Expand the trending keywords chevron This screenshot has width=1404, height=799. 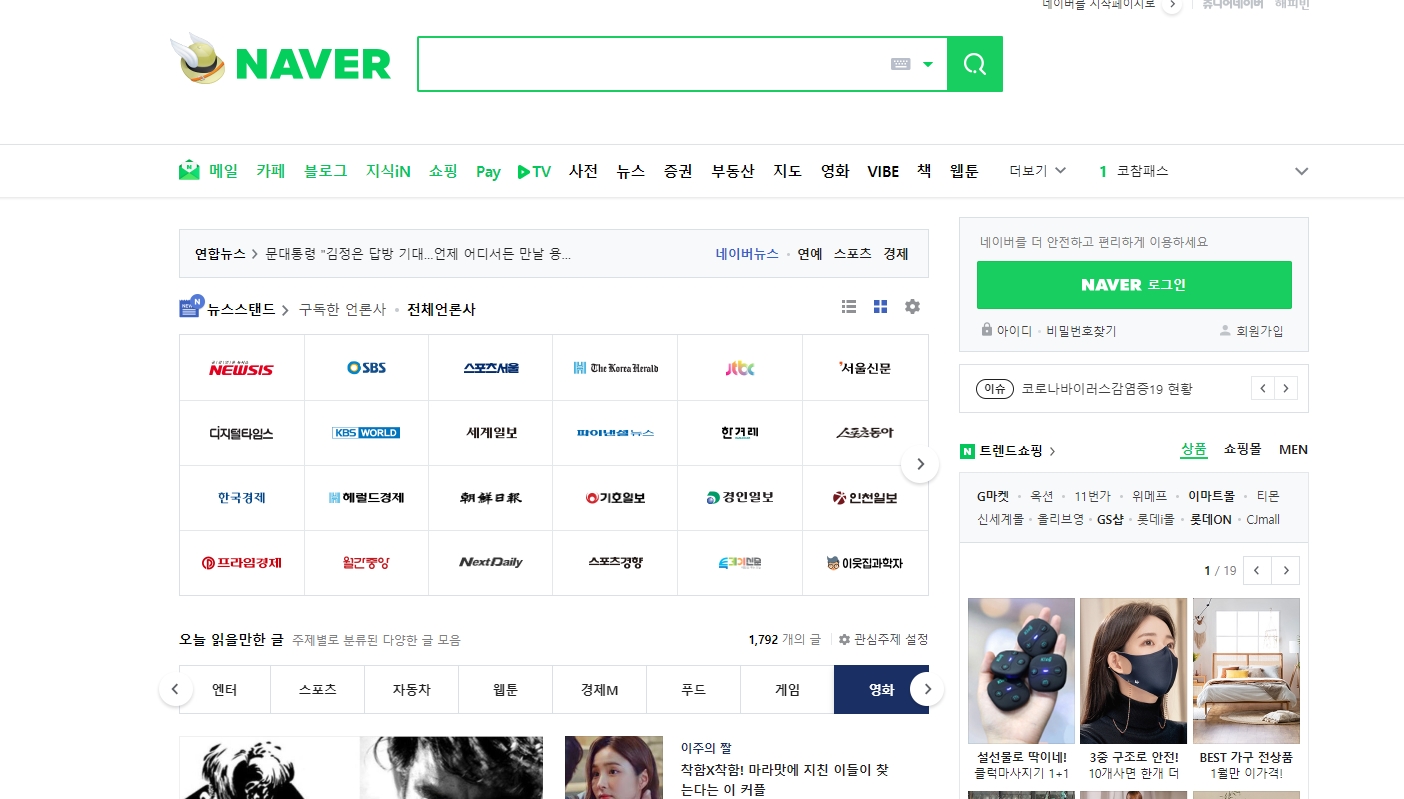tap(1301, 171)
